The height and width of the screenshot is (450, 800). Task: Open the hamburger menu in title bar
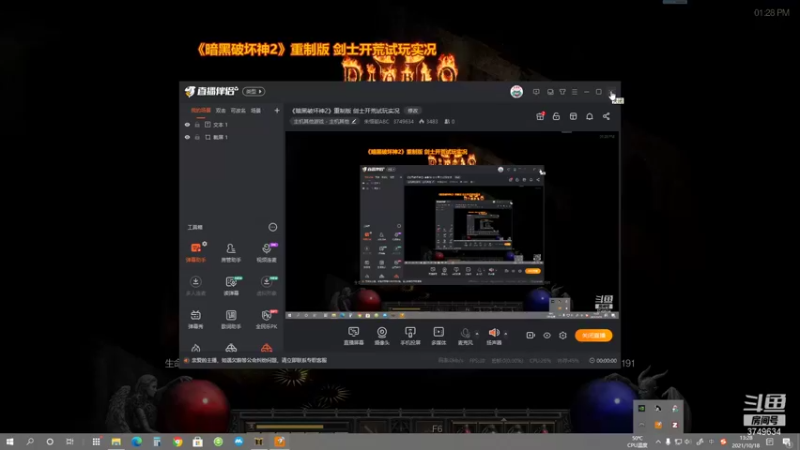[x=574, y=92]
